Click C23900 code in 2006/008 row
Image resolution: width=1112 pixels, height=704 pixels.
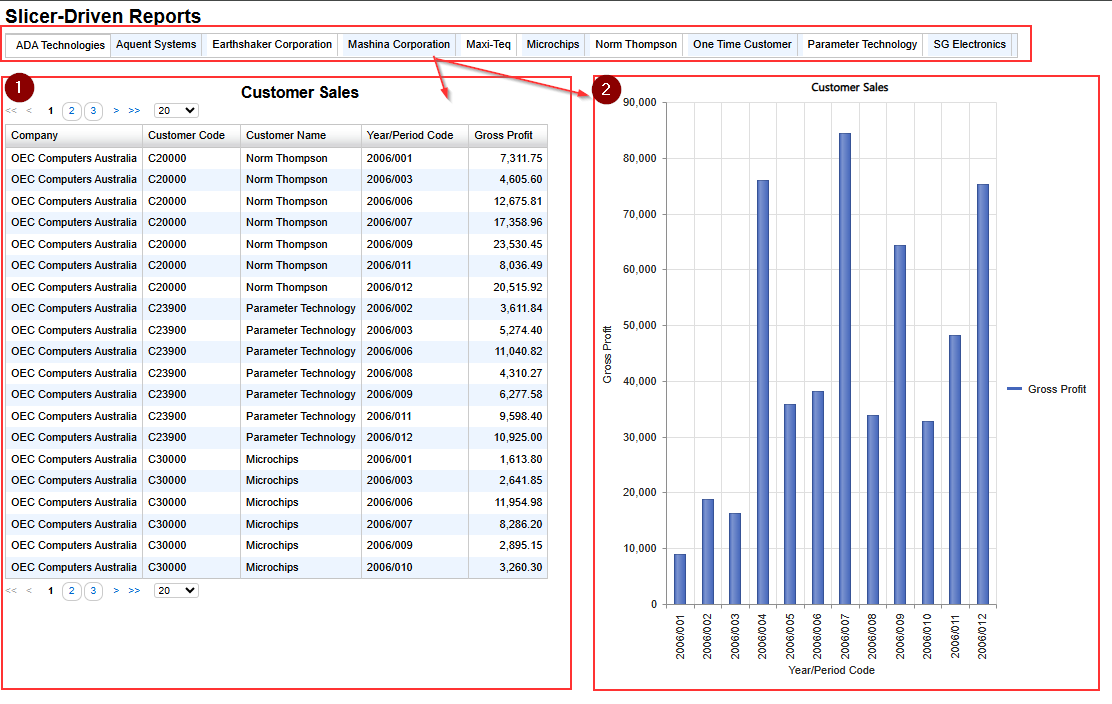(167, 373)
